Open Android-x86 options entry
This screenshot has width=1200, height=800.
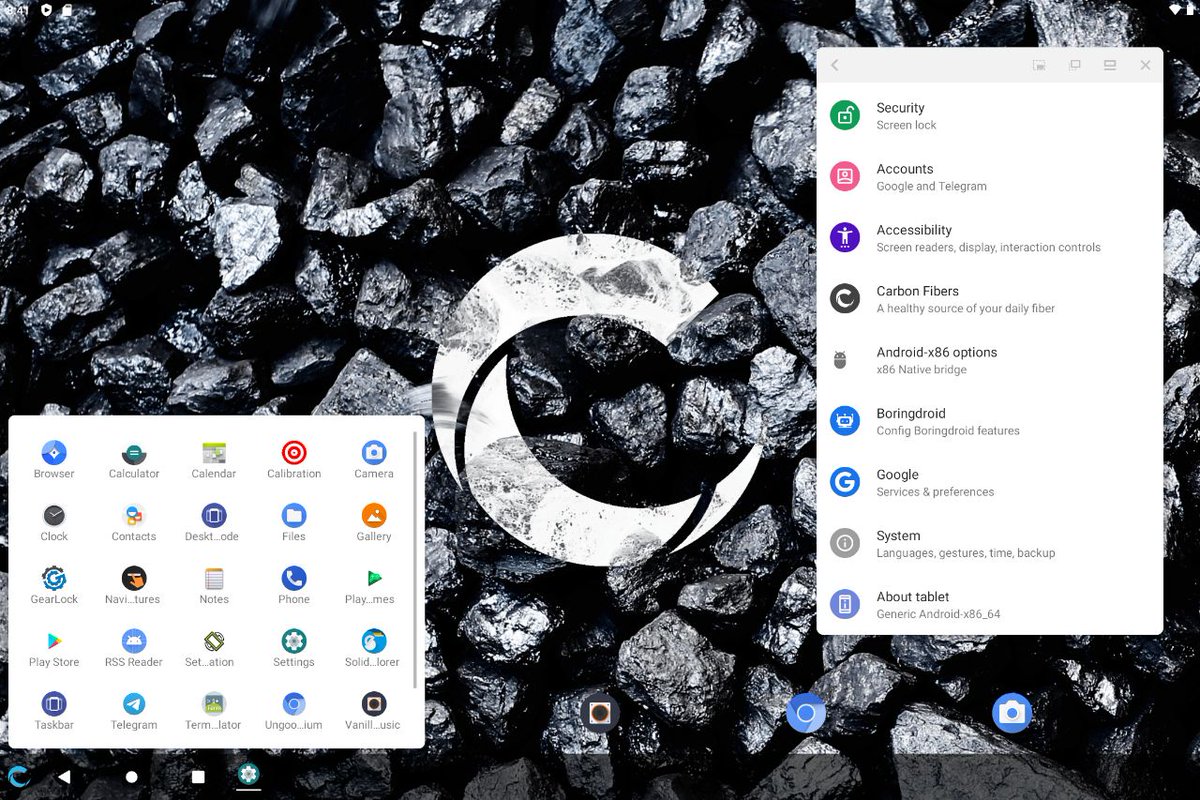pyautogui.click(x=990, y=359)
